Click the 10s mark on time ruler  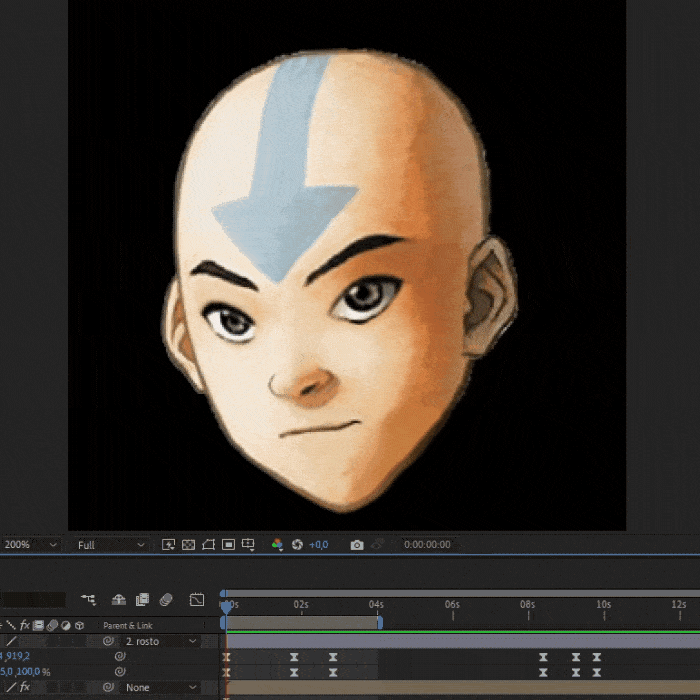point(604,604)
